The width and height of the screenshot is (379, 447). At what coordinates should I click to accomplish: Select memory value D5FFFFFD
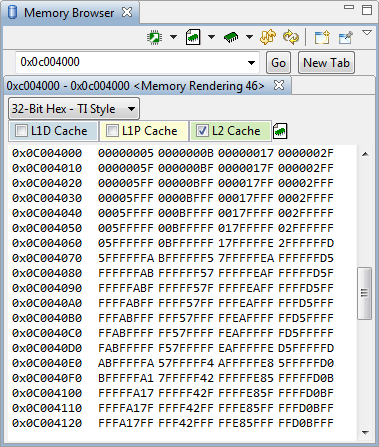306,348
